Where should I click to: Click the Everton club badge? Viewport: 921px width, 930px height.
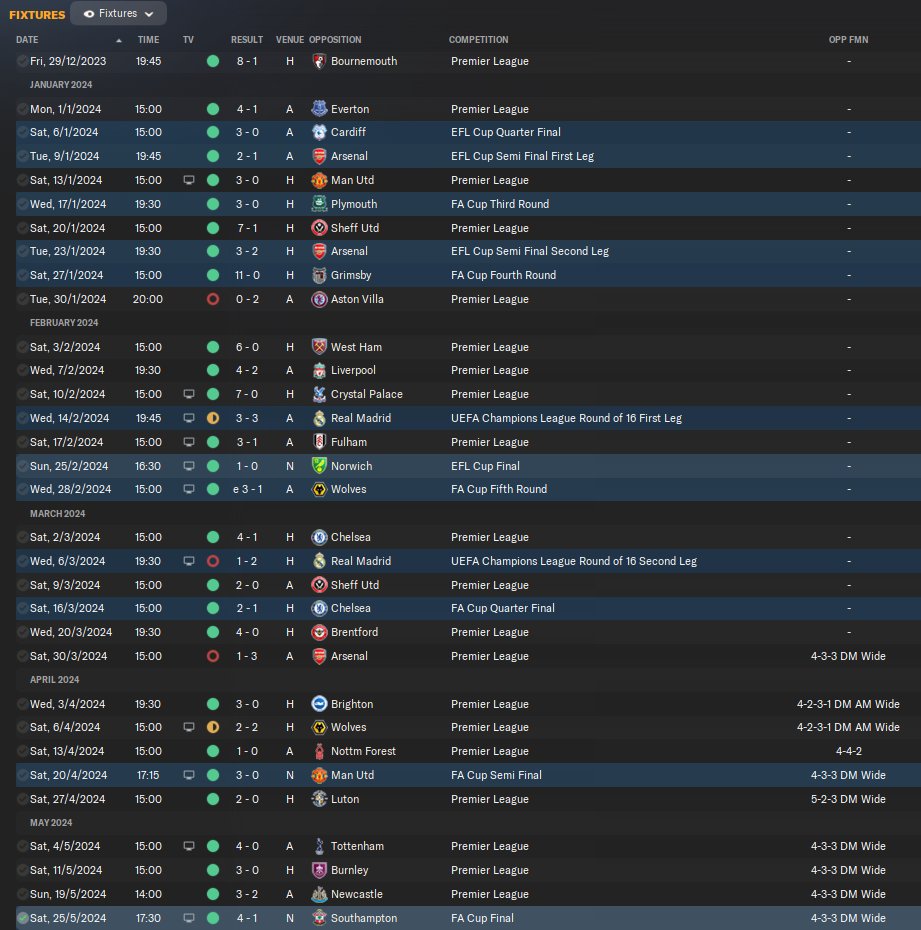[x=319, y=109]
